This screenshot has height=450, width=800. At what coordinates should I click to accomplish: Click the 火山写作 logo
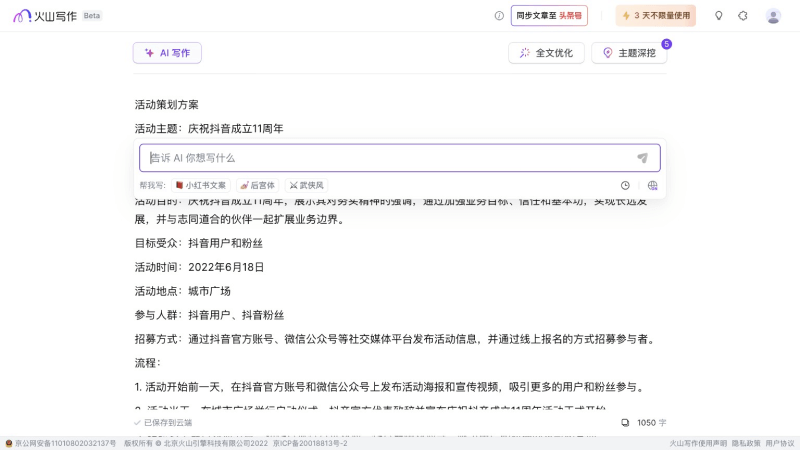pyautogui.click(x=47, y=16)
